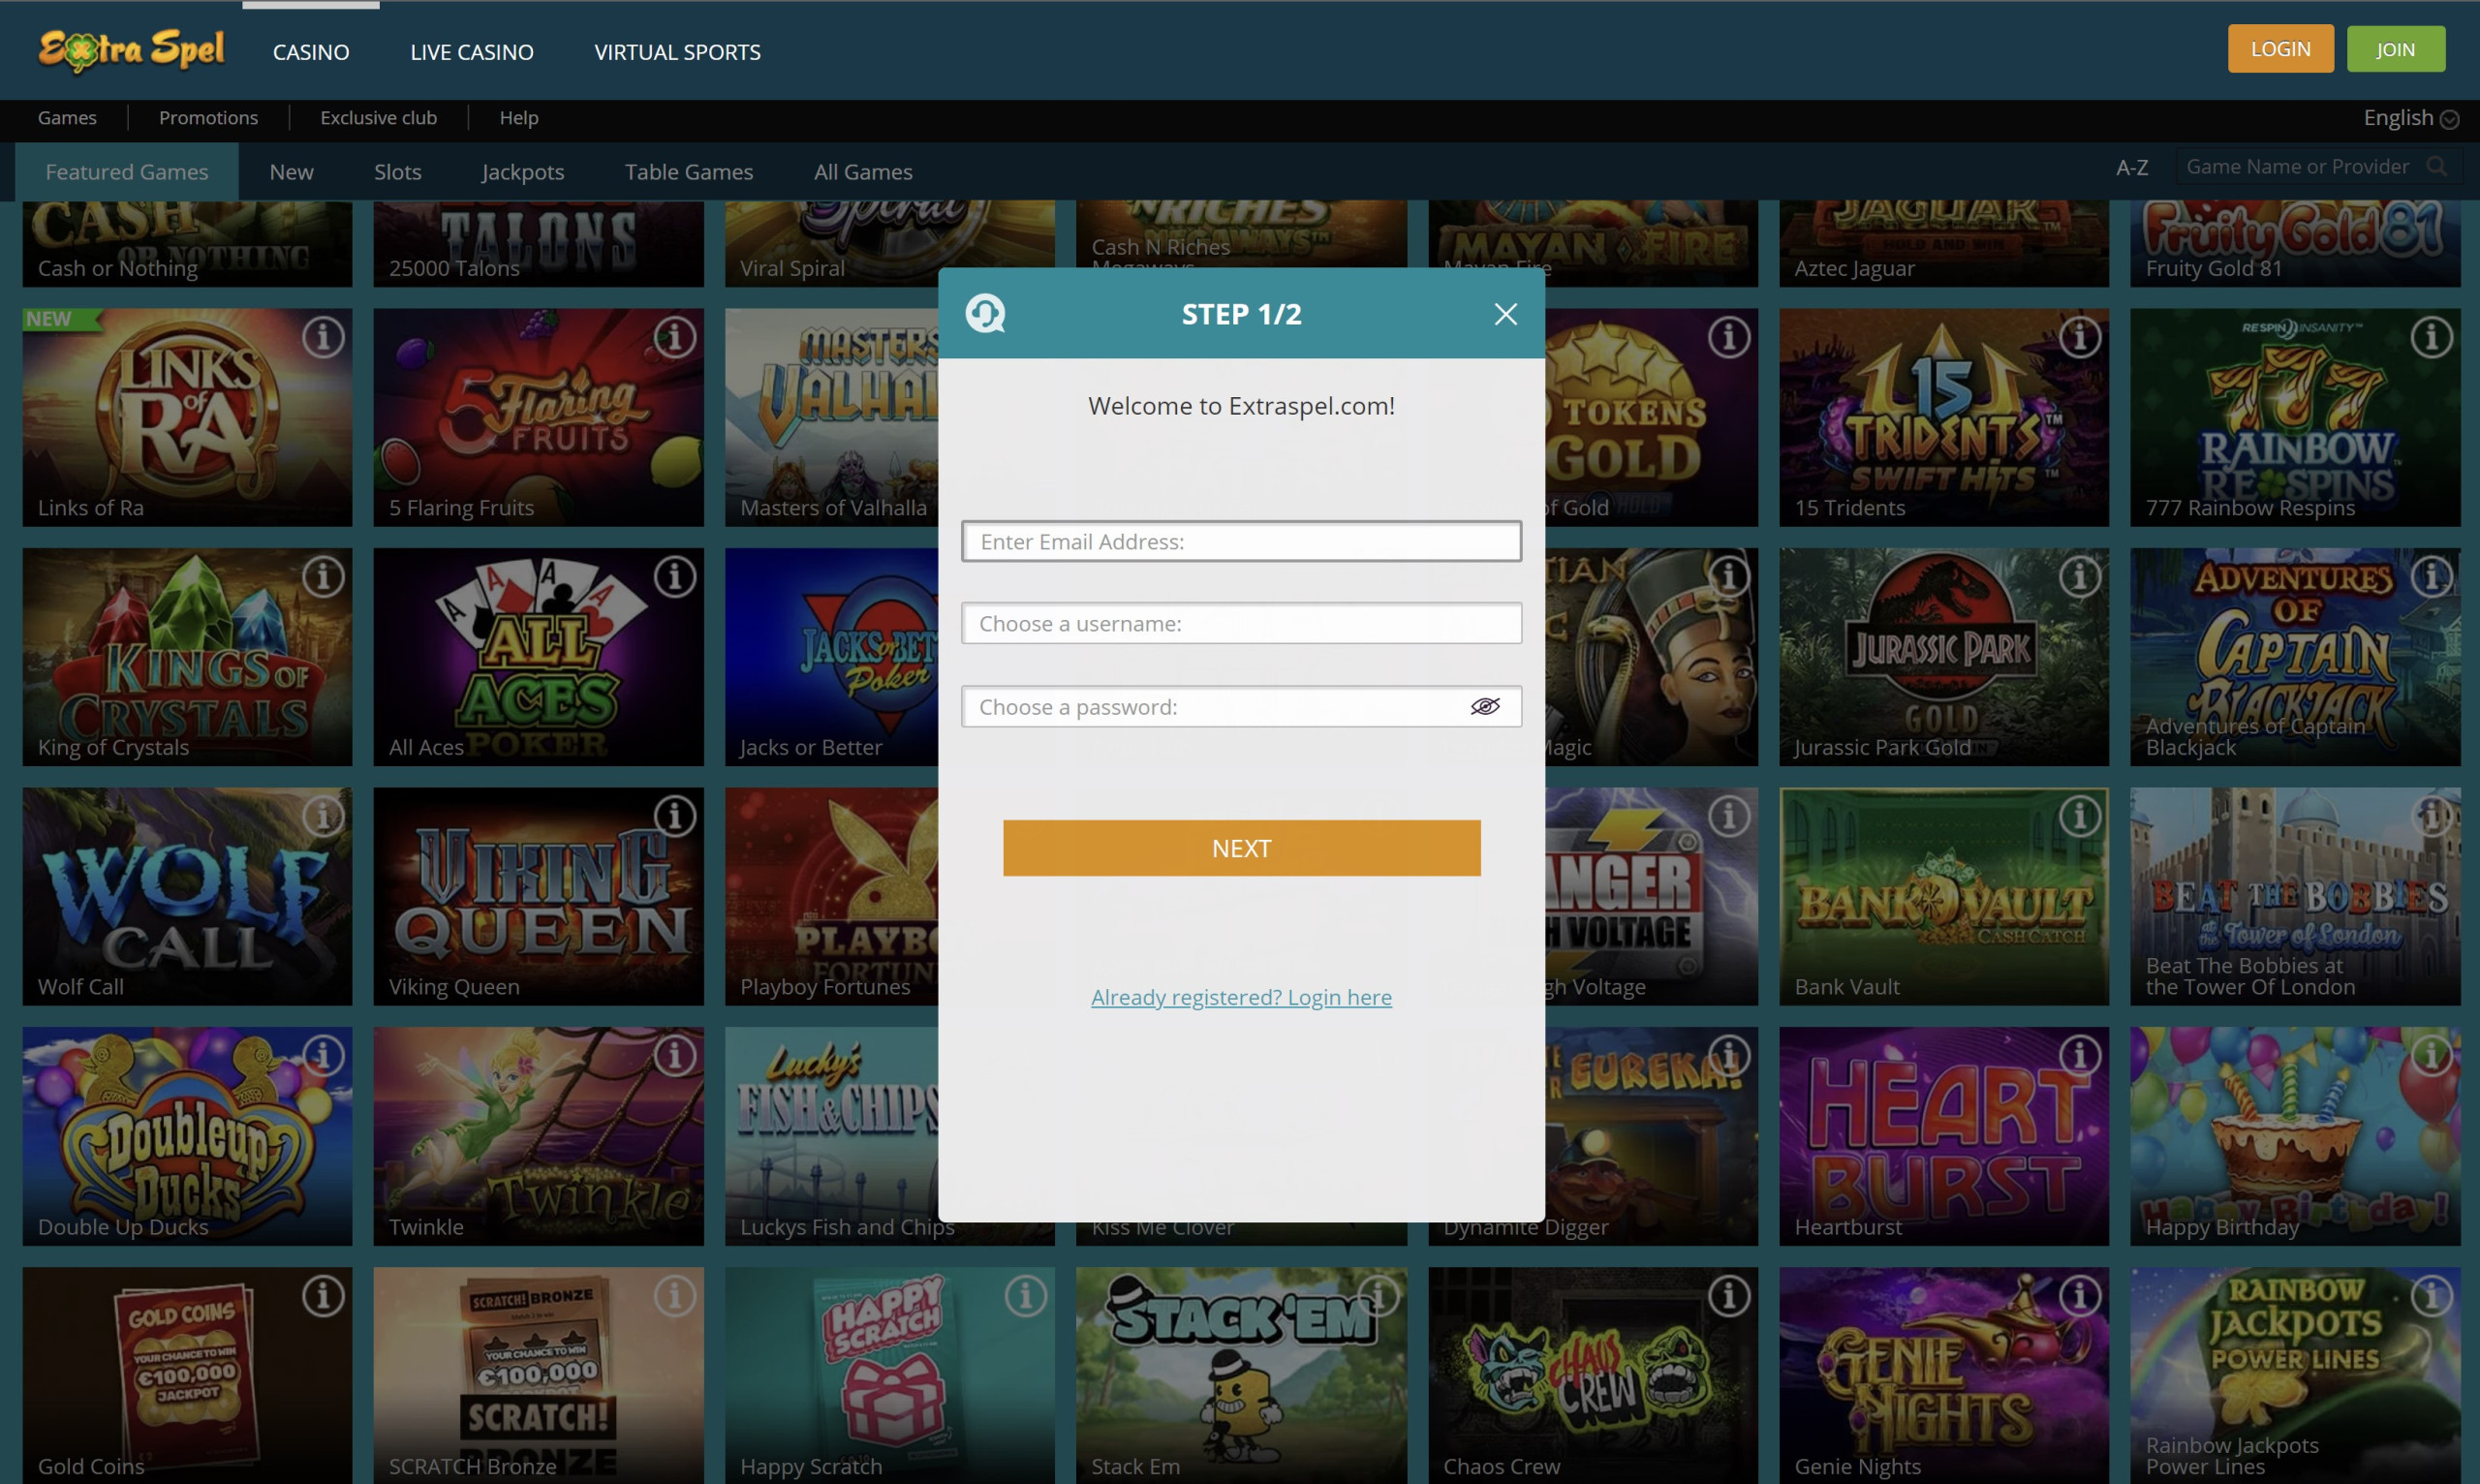Show info for Viking Queen

[x=675, y=817]
